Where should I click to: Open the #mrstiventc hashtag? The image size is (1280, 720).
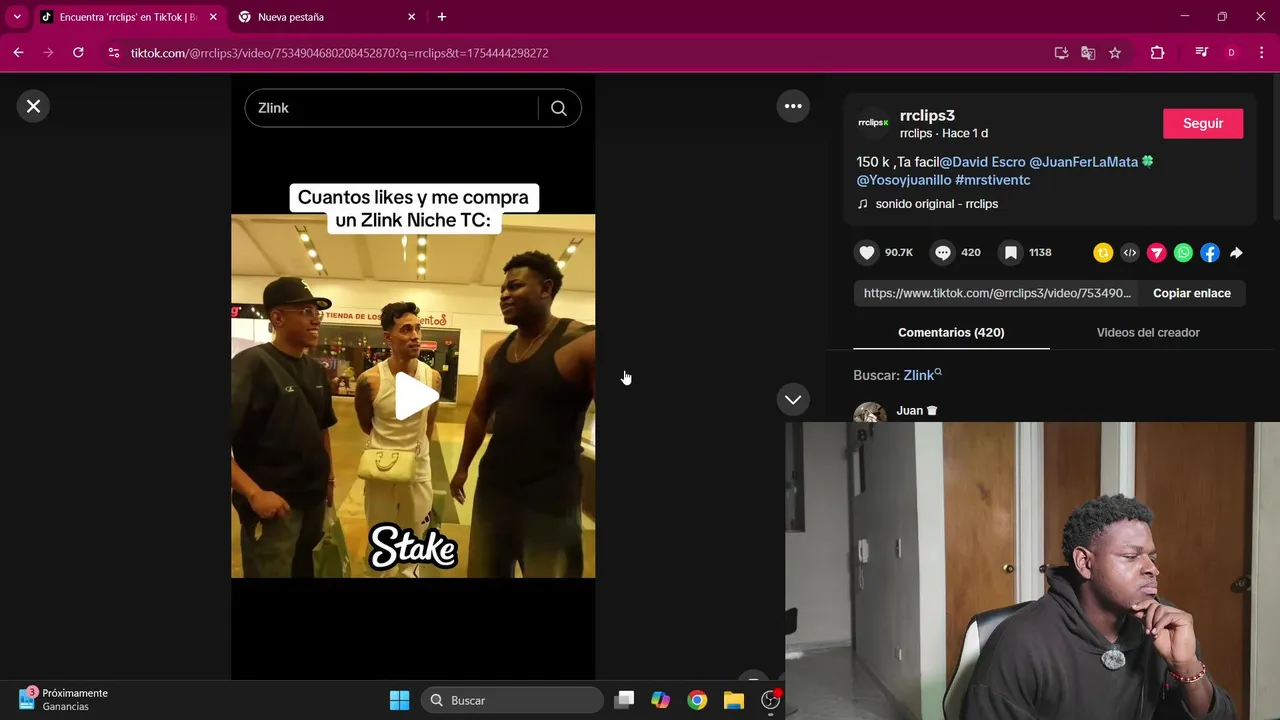992,180
